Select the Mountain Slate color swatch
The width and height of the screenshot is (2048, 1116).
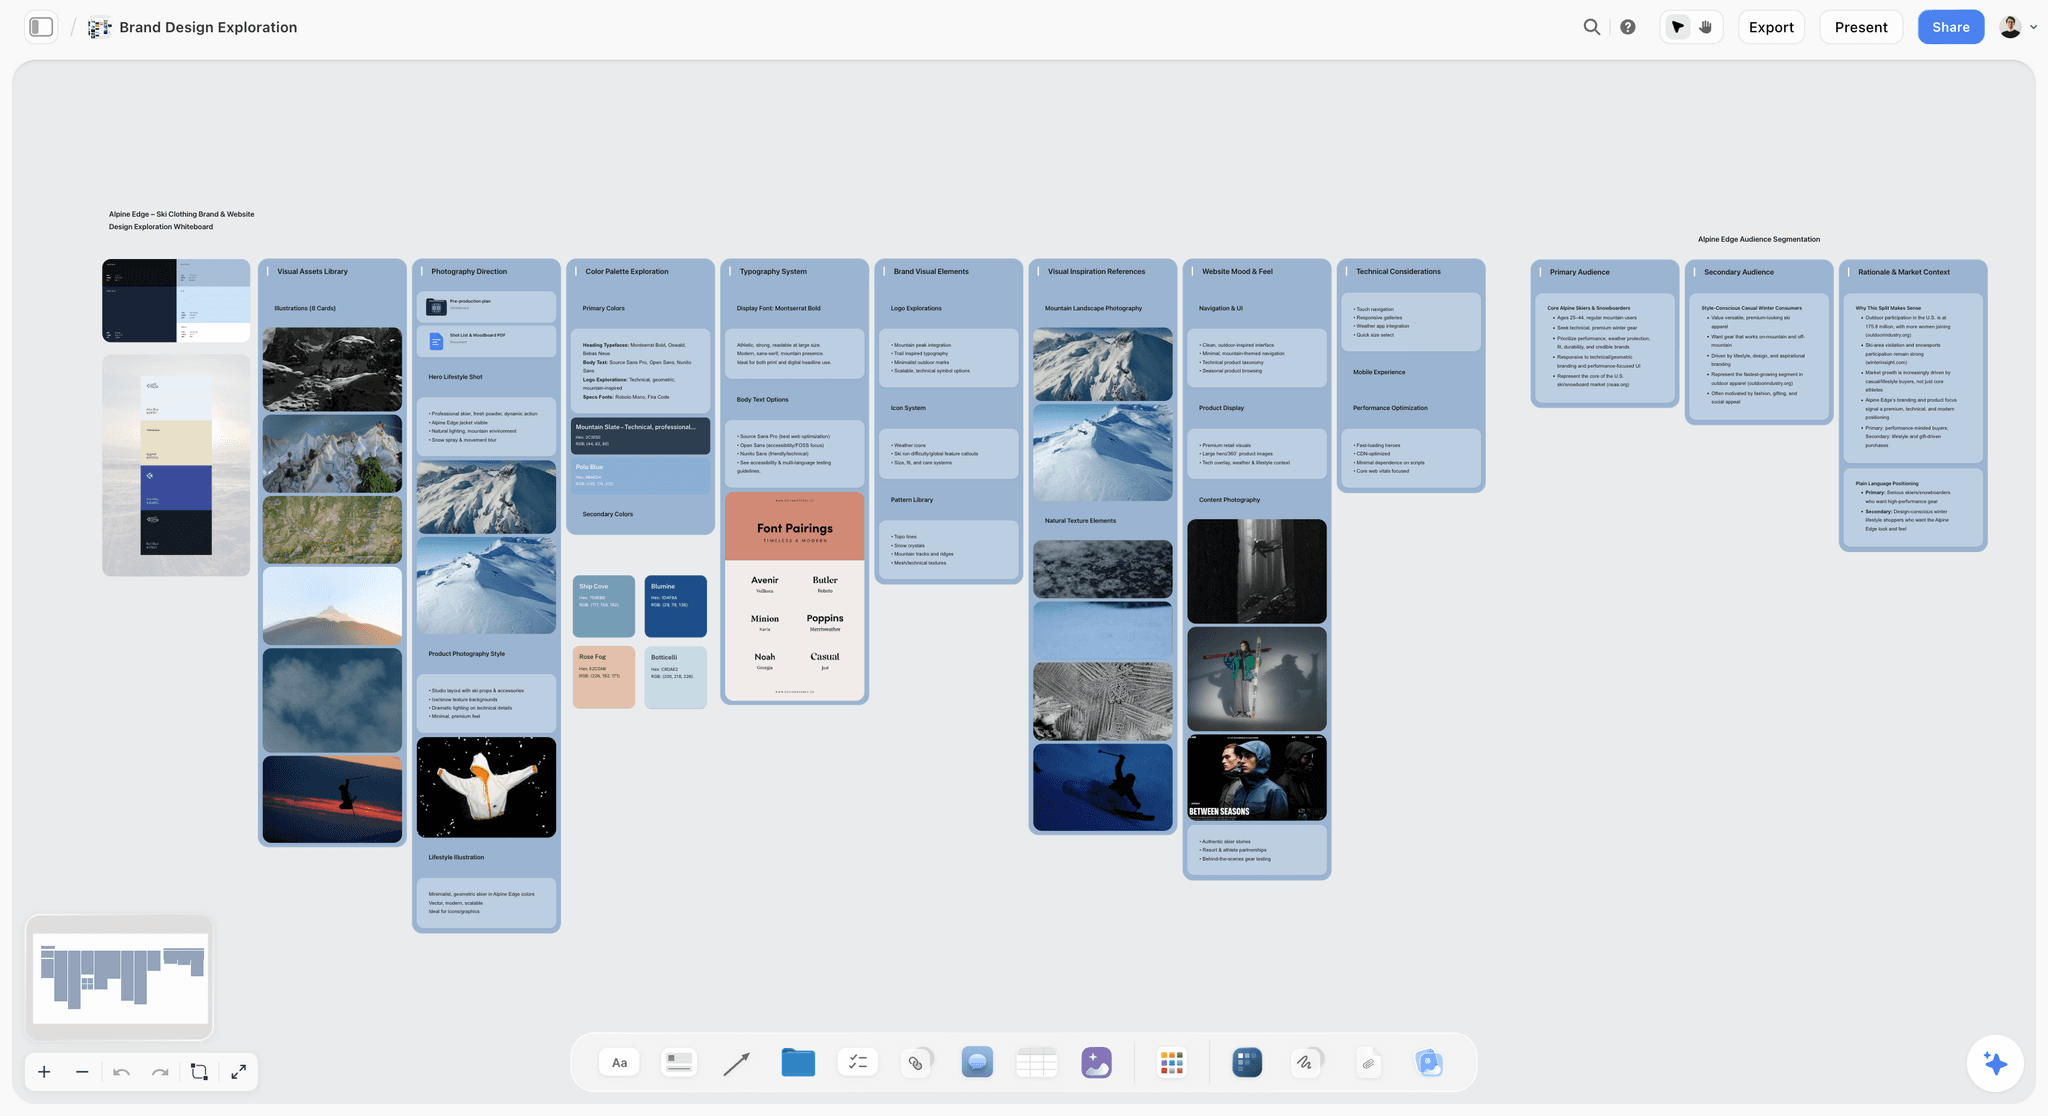coord(640,436)
